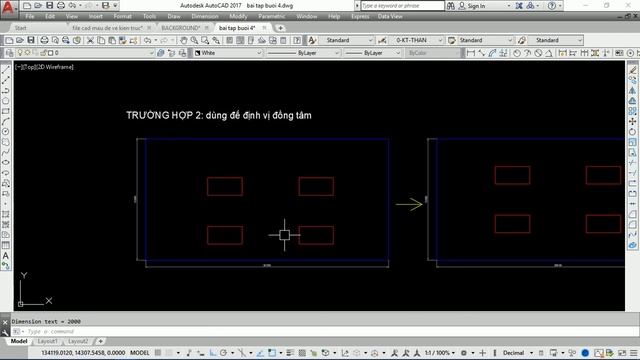Switch to the Layout1 tab
The image size is (640, 360).
(47, 341)
